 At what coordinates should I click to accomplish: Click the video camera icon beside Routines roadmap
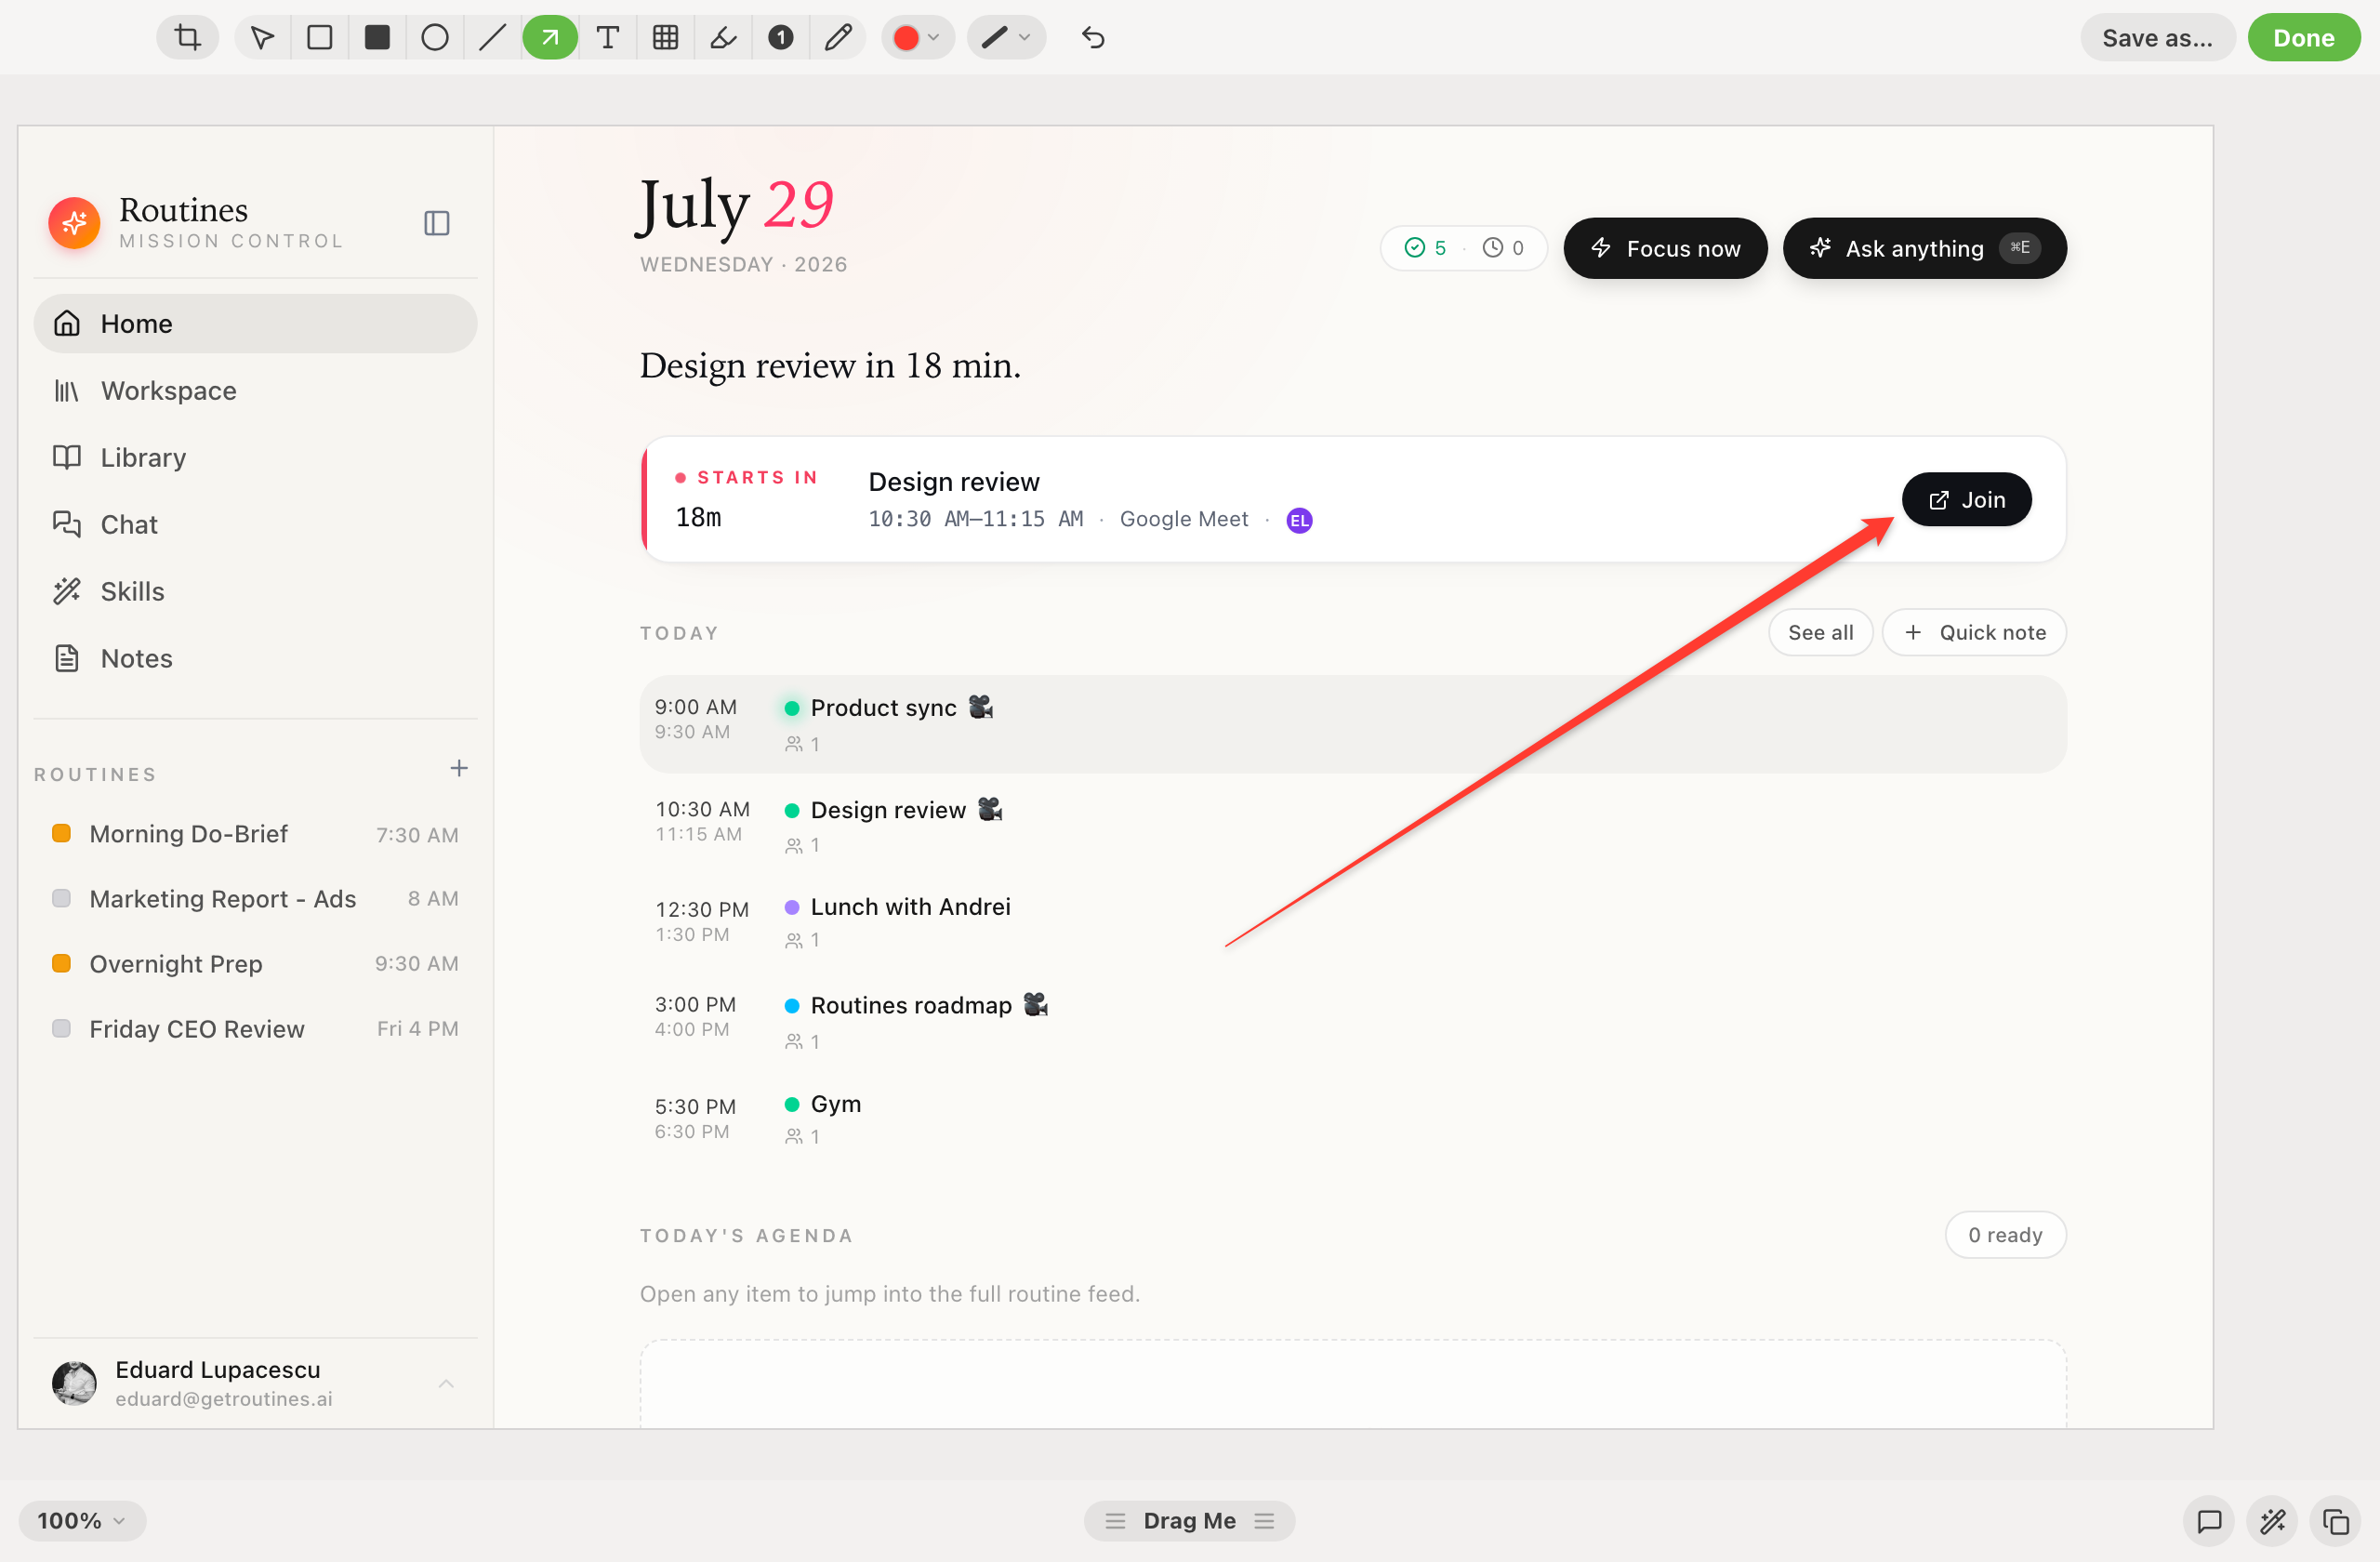click(1036, 1004)
